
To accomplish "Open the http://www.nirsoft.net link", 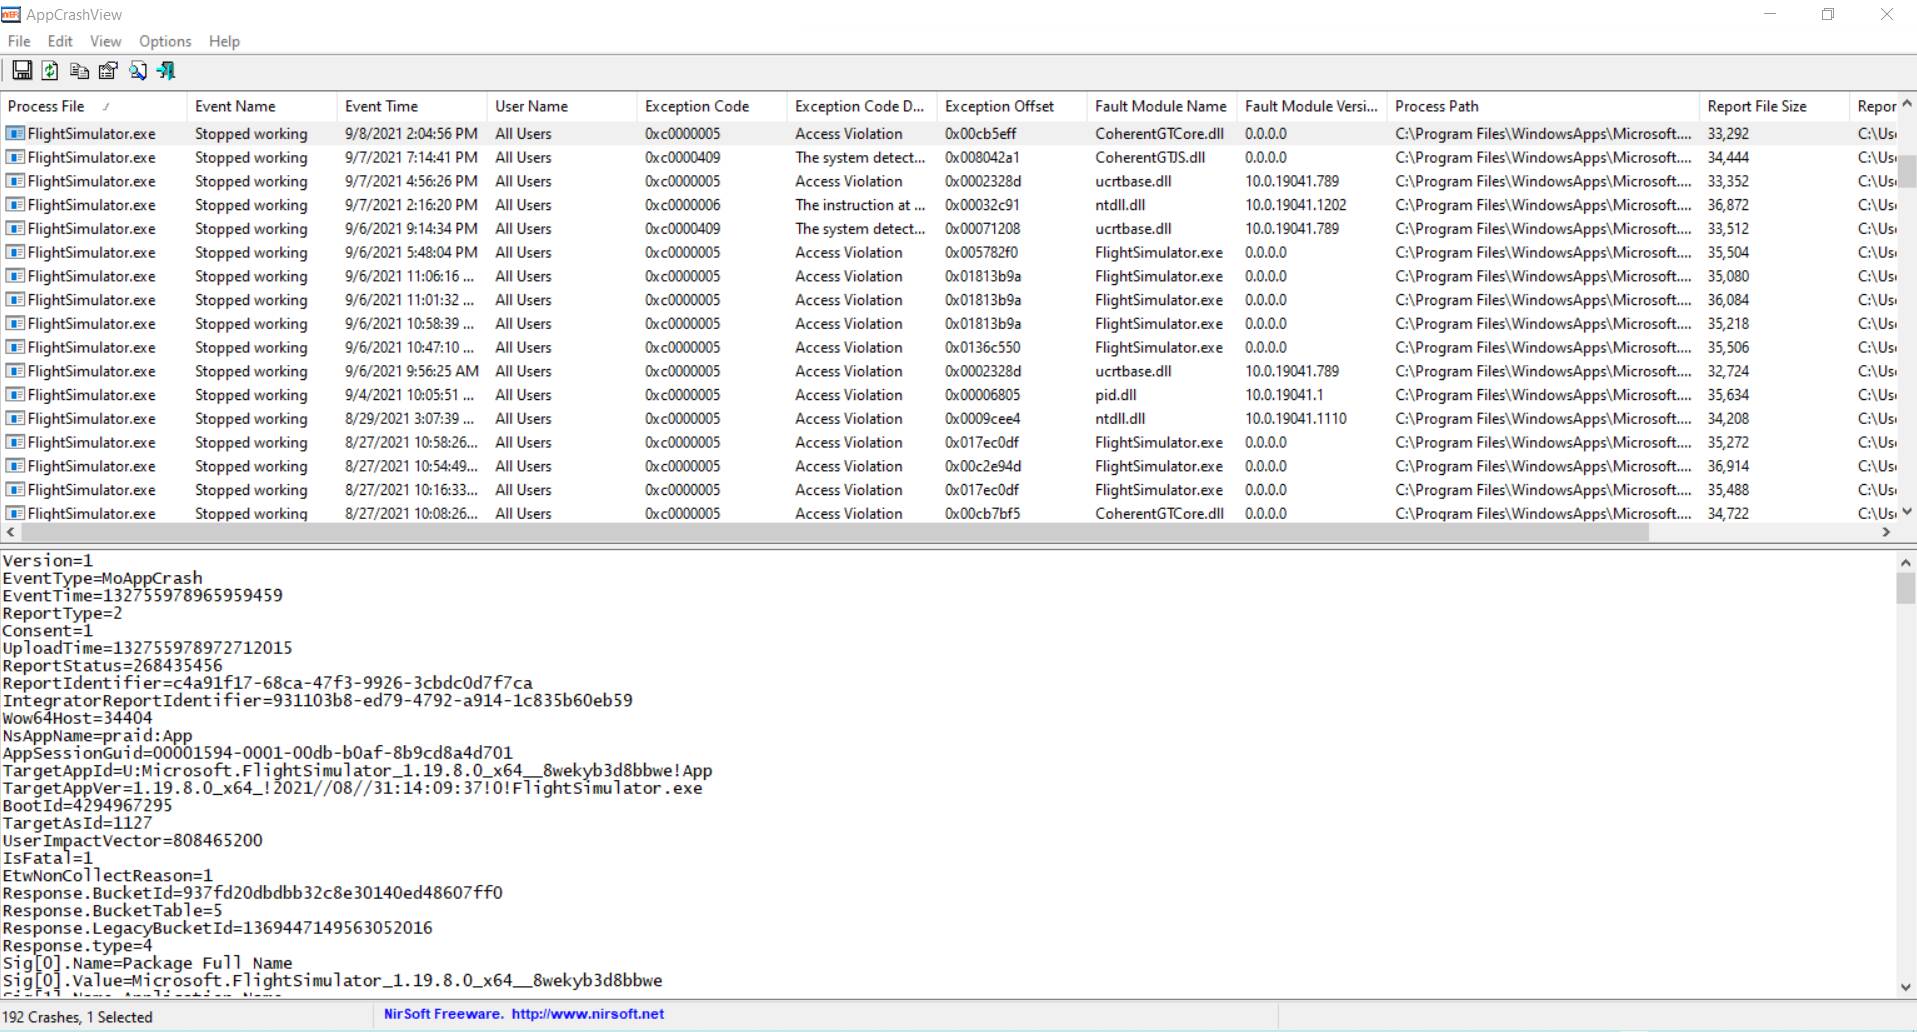I will click(x=587, y=1014).
